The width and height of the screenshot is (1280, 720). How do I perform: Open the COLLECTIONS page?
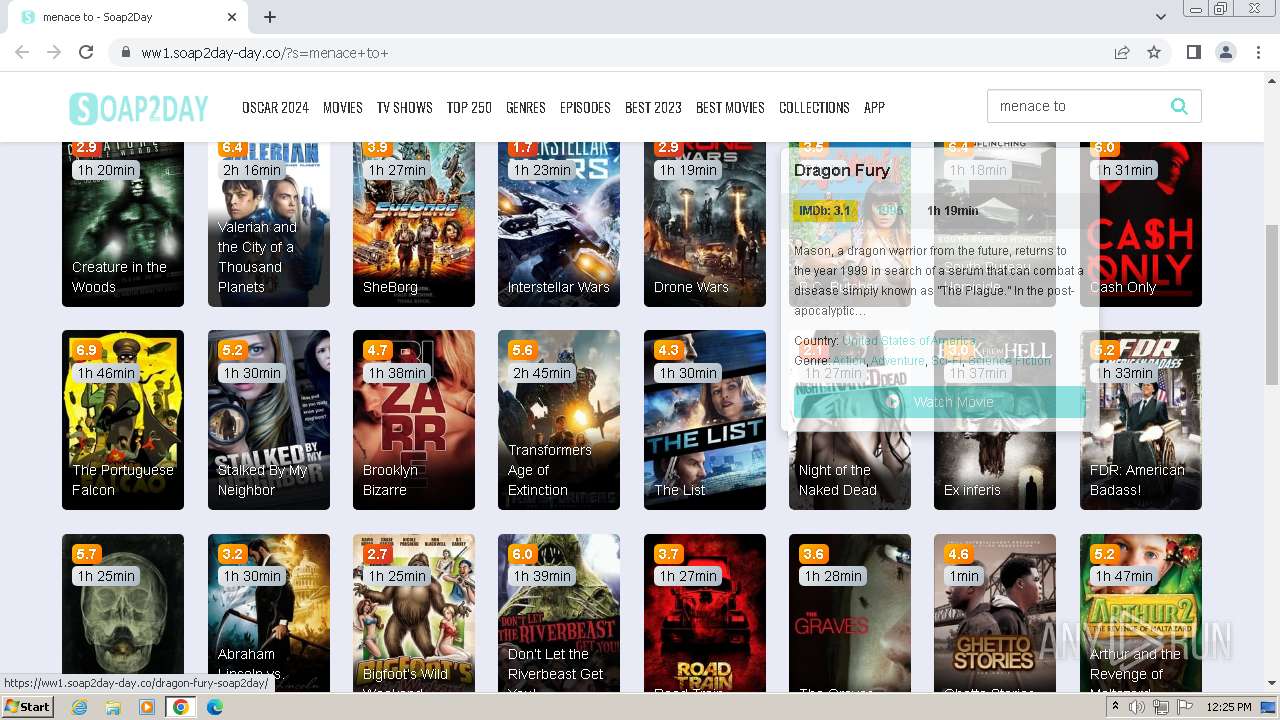(814, 108)
